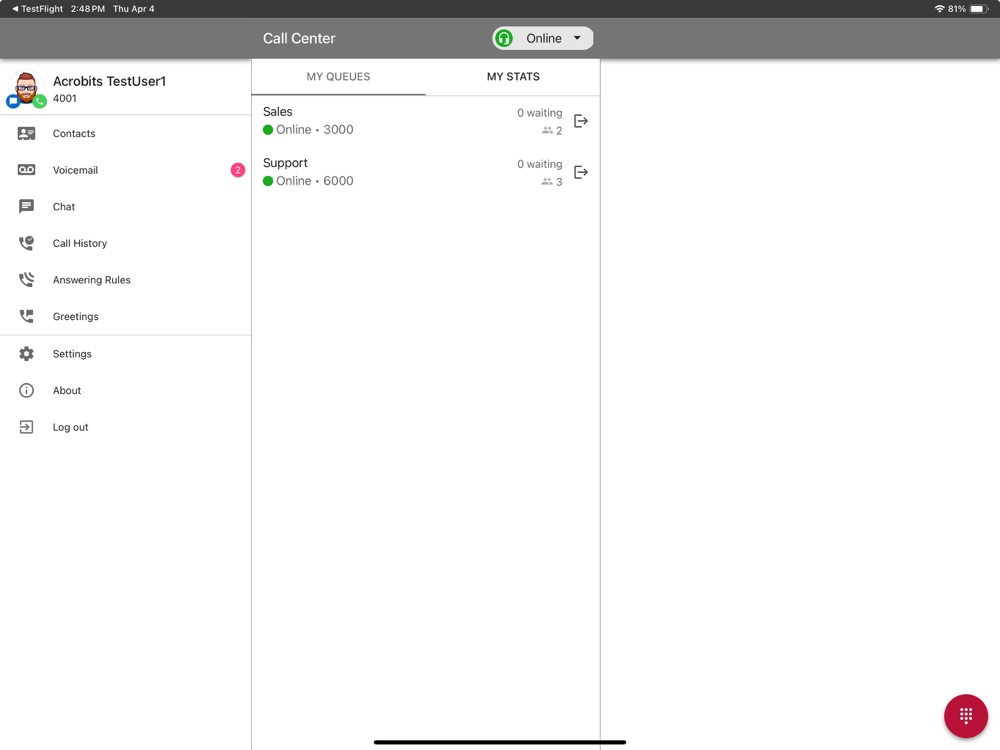Click the Call Center title

pyautogui.click(x=298, y=38)
